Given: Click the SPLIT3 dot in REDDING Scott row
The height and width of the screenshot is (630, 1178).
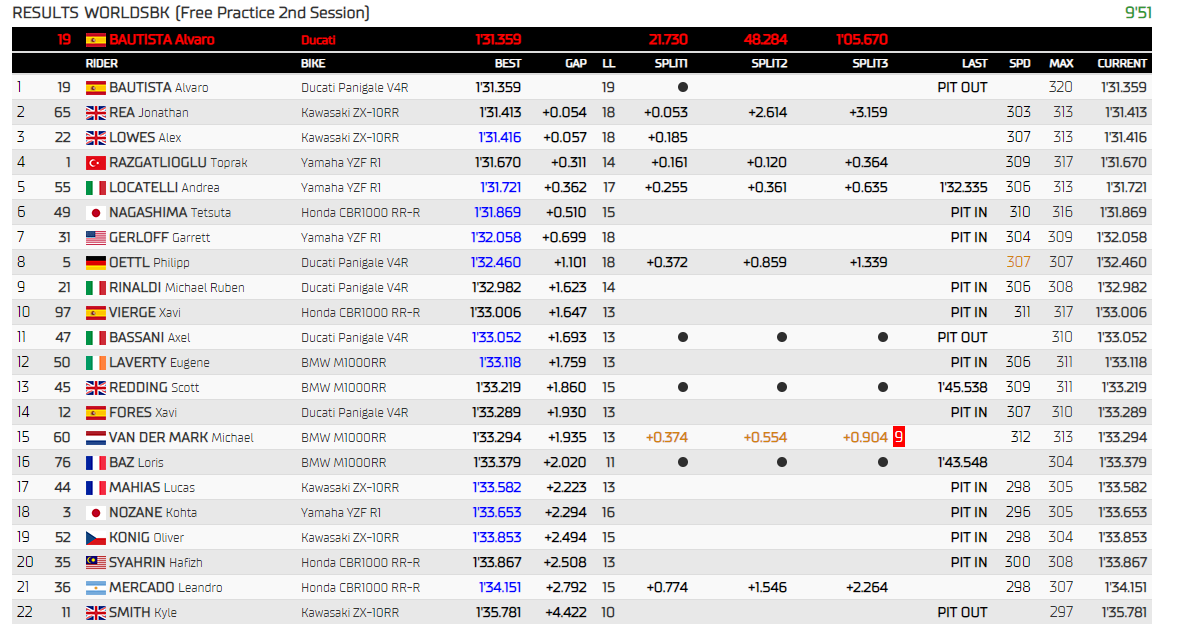Looking at the screenshot, I should click(883, 387).
